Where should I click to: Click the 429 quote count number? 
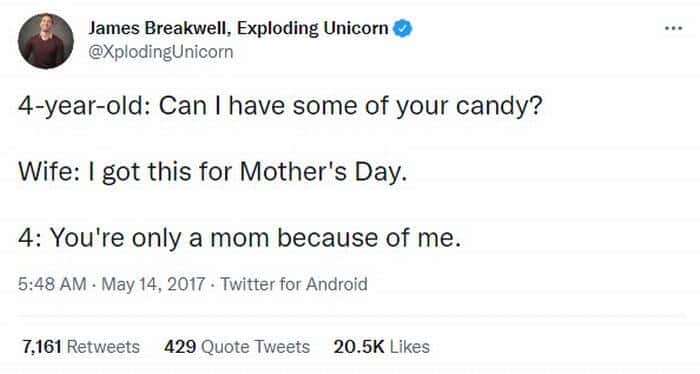pos(179,347)
